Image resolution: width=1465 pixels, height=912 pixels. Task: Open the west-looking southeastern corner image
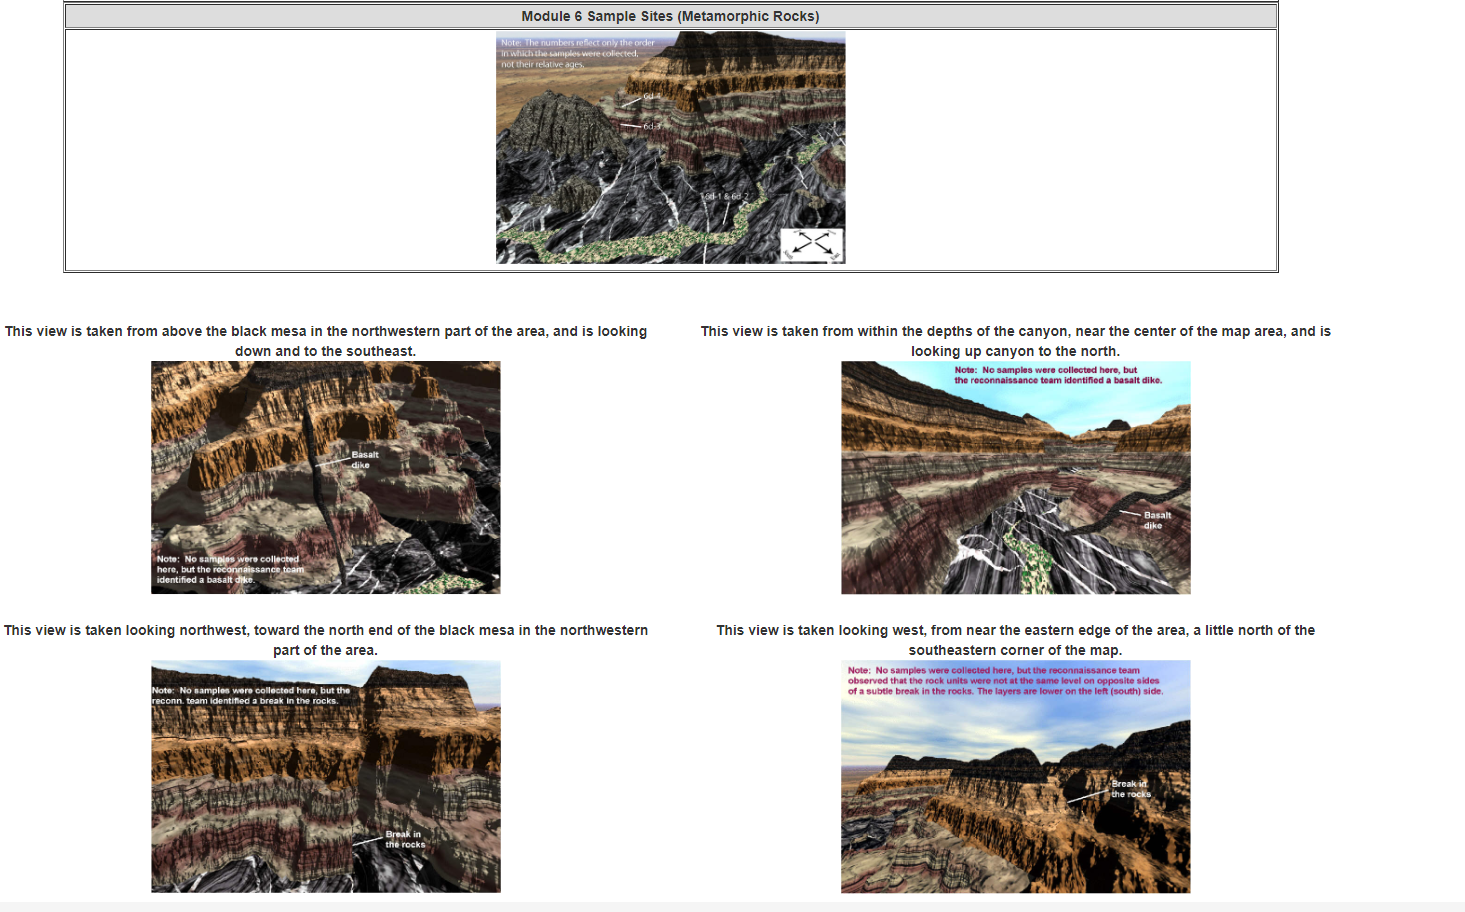pyautogui.click(x=1015, y=776)
